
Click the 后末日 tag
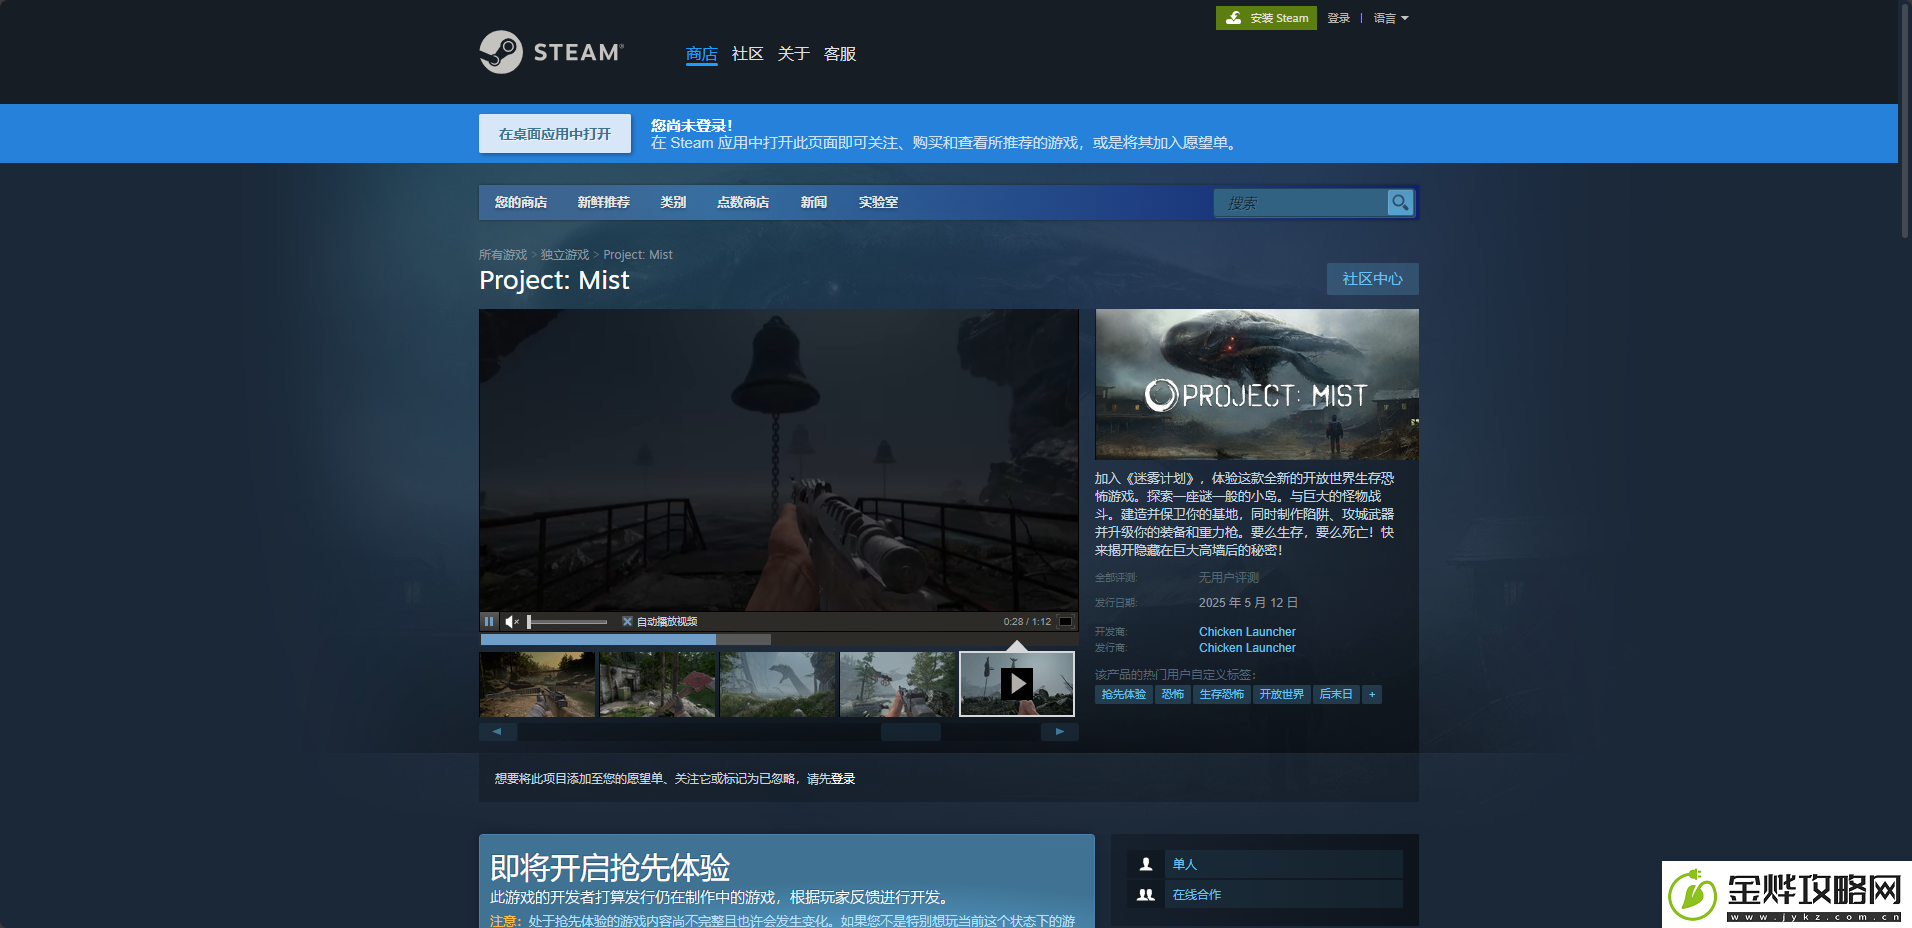coord(1336,694)
